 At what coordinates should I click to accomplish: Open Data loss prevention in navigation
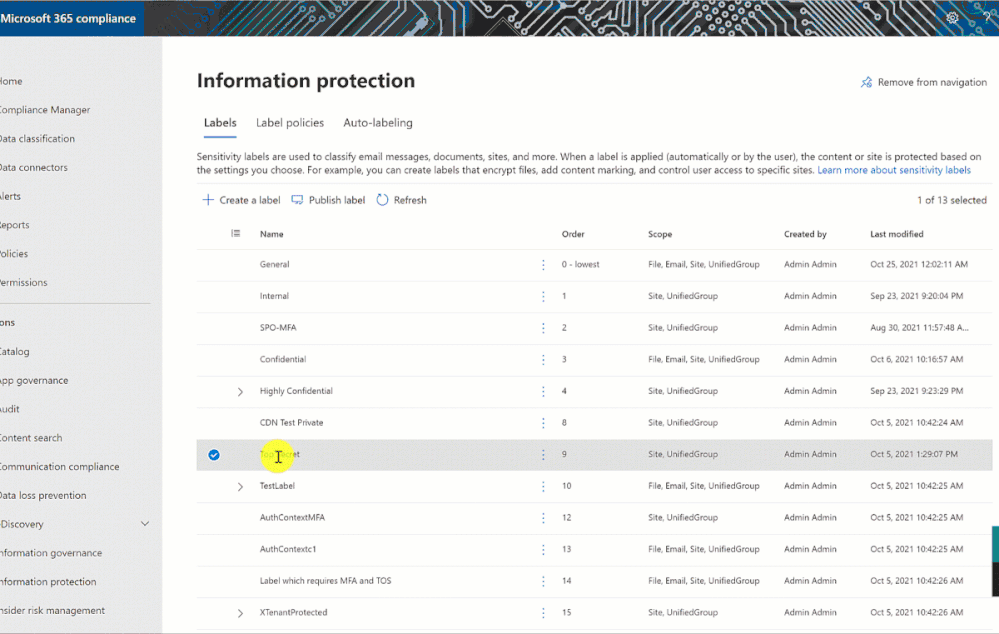[43, 495]
